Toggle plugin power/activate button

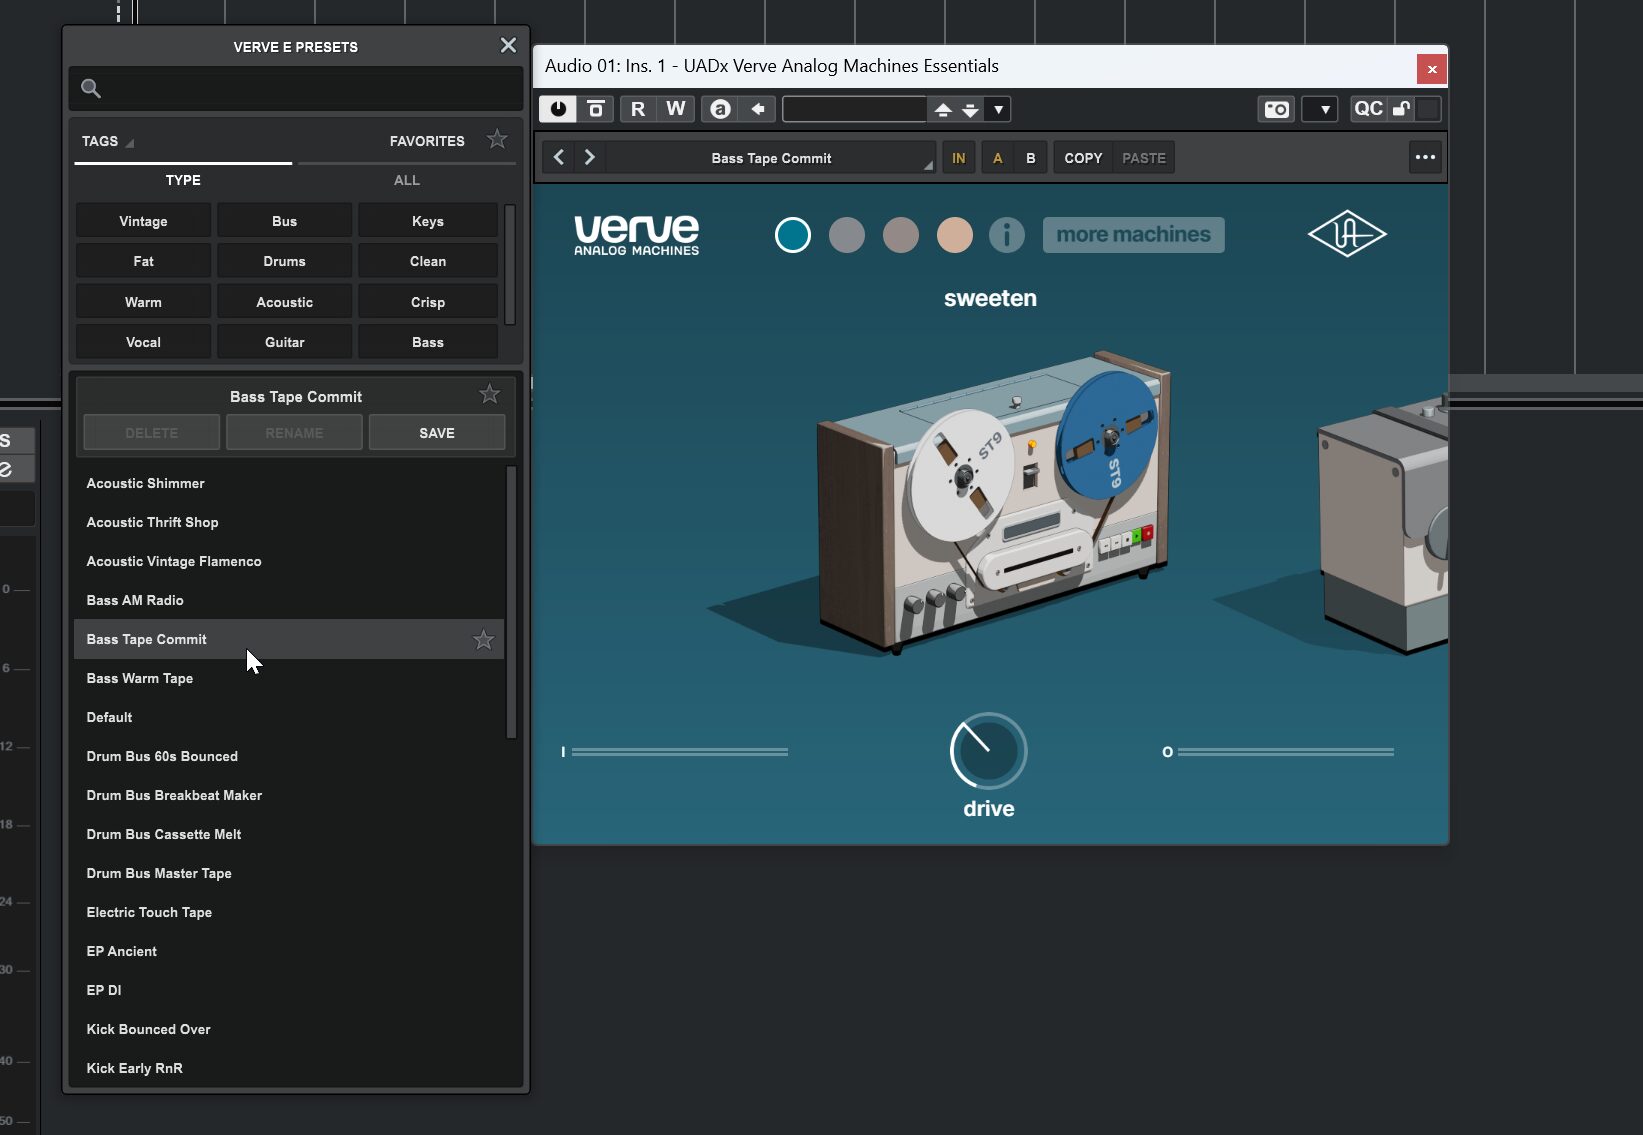[x=558, y=108]
